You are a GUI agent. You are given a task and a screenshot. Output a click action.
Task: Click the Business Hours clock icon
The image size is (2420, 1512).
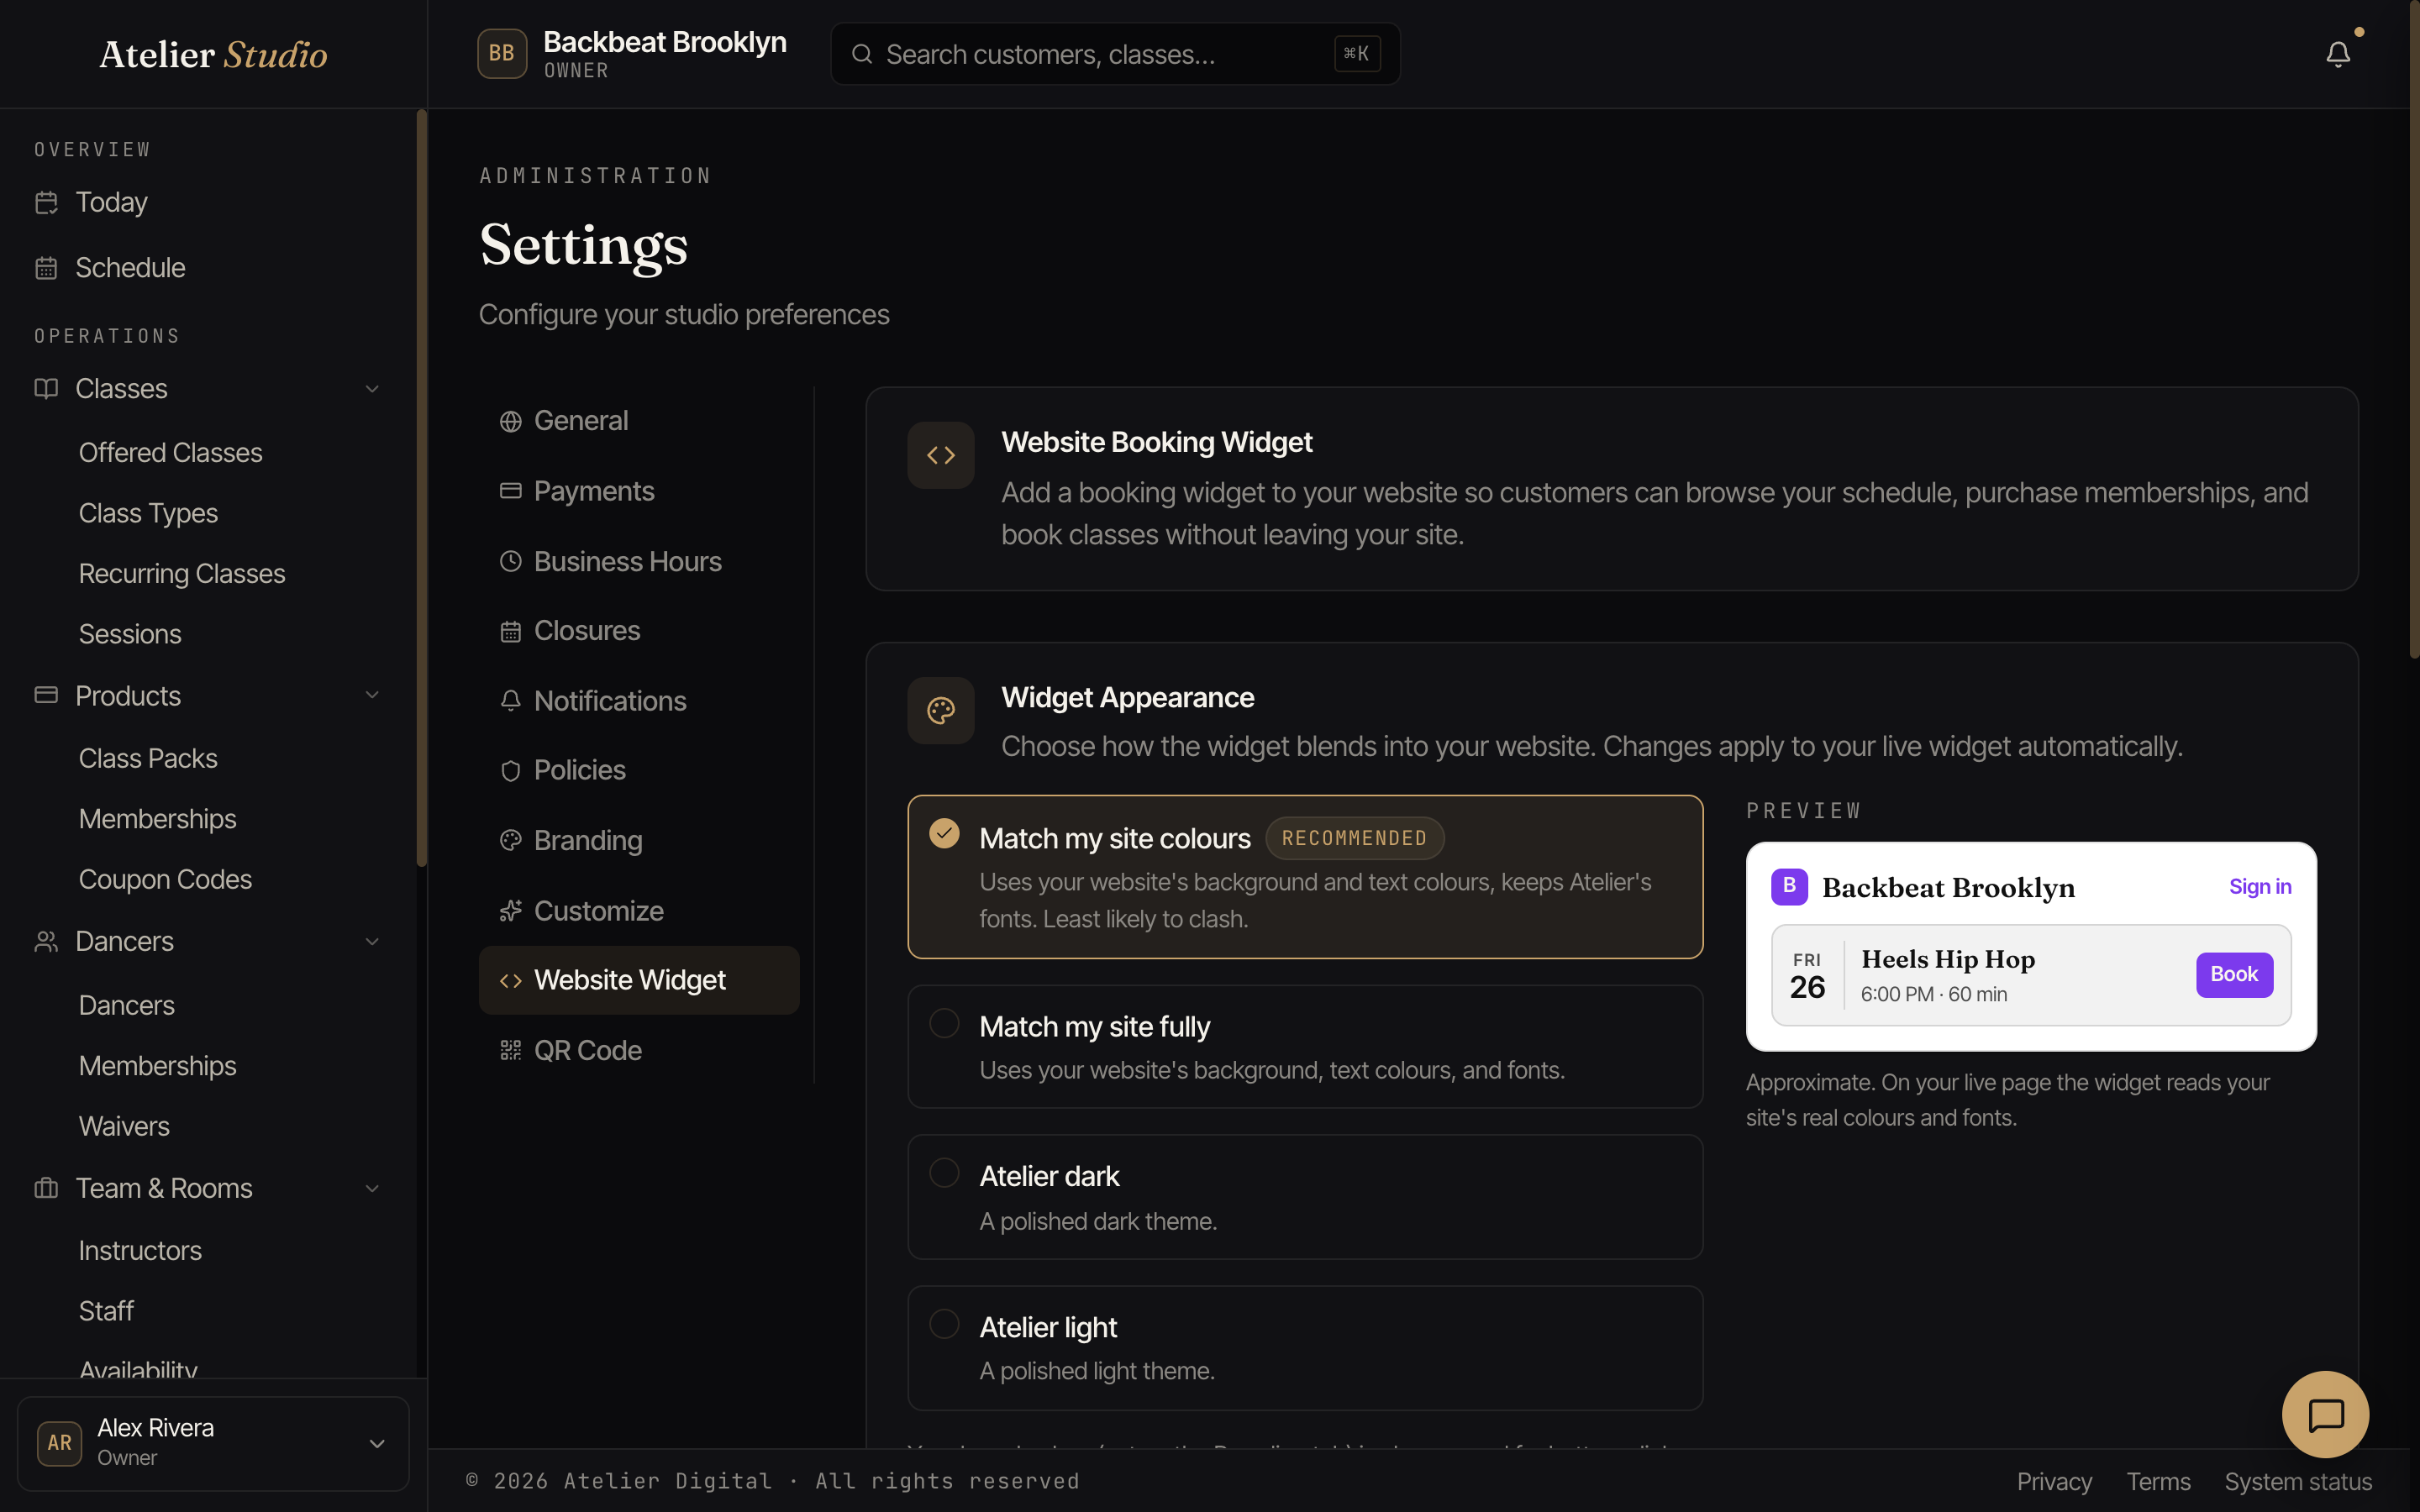pyautogui.click(x=511, y=562)
